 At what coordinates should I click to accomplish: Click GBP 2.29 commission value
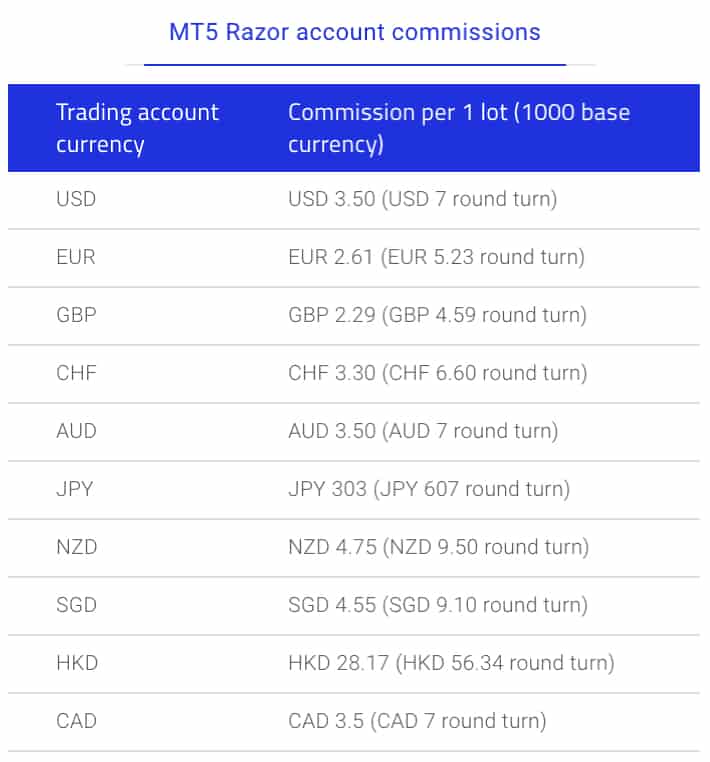click(x=437, y=315)
